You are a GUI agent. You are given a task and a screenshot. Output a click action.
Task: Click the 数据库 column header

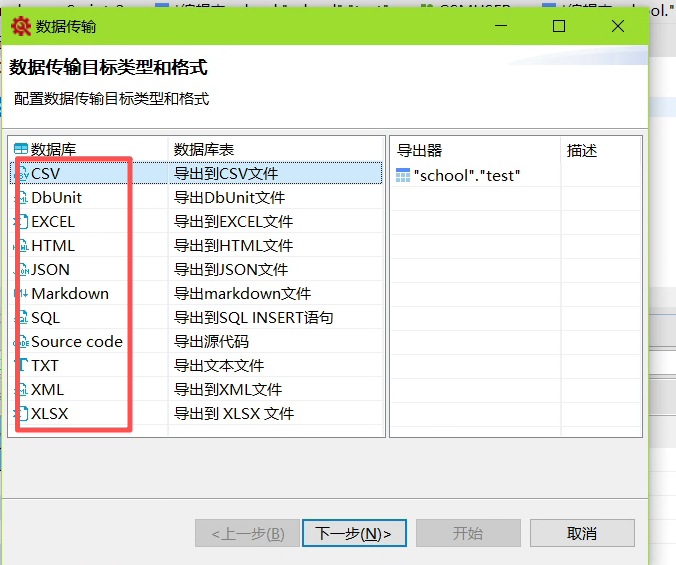coord(53,150)
